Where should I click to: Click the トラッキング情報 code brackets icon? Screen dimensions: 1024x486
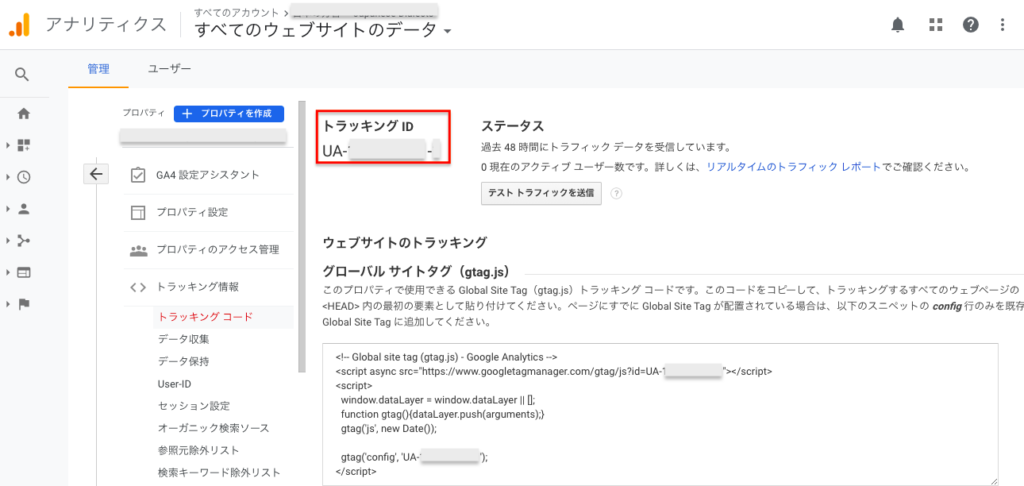pyautogui.click(x=138, y=287)
